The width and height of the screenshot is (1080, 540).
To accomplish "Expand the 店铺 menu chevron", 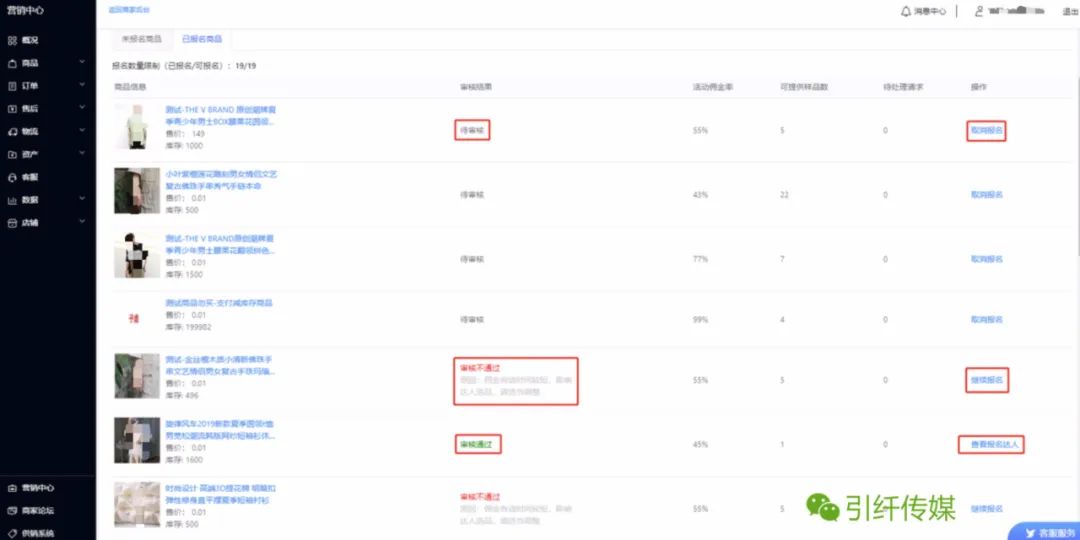I will point(82,222).
